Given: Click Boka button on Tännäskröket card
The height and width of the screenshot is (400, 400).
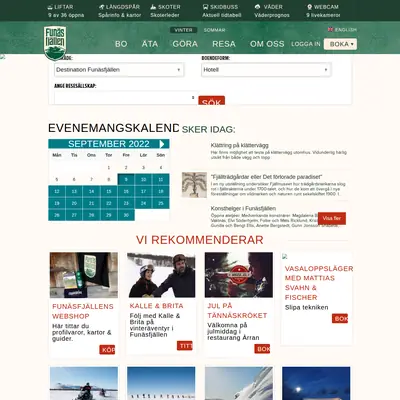Looking at the screenshot, I should (x=262, y=349).
